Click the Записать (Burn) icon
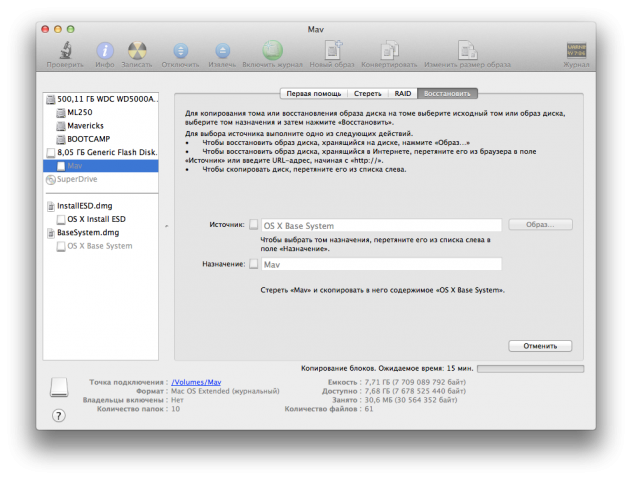Screen dimensions: 632x480 [x=138, y=50]
